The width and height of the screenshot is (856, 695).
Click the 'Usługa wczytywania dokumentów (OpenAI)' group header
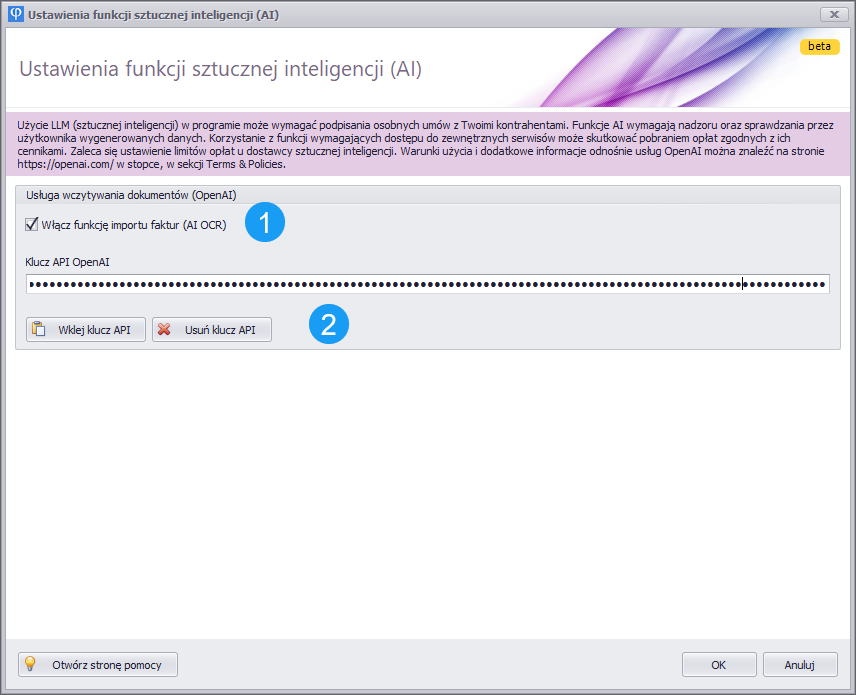click(131, 195)
